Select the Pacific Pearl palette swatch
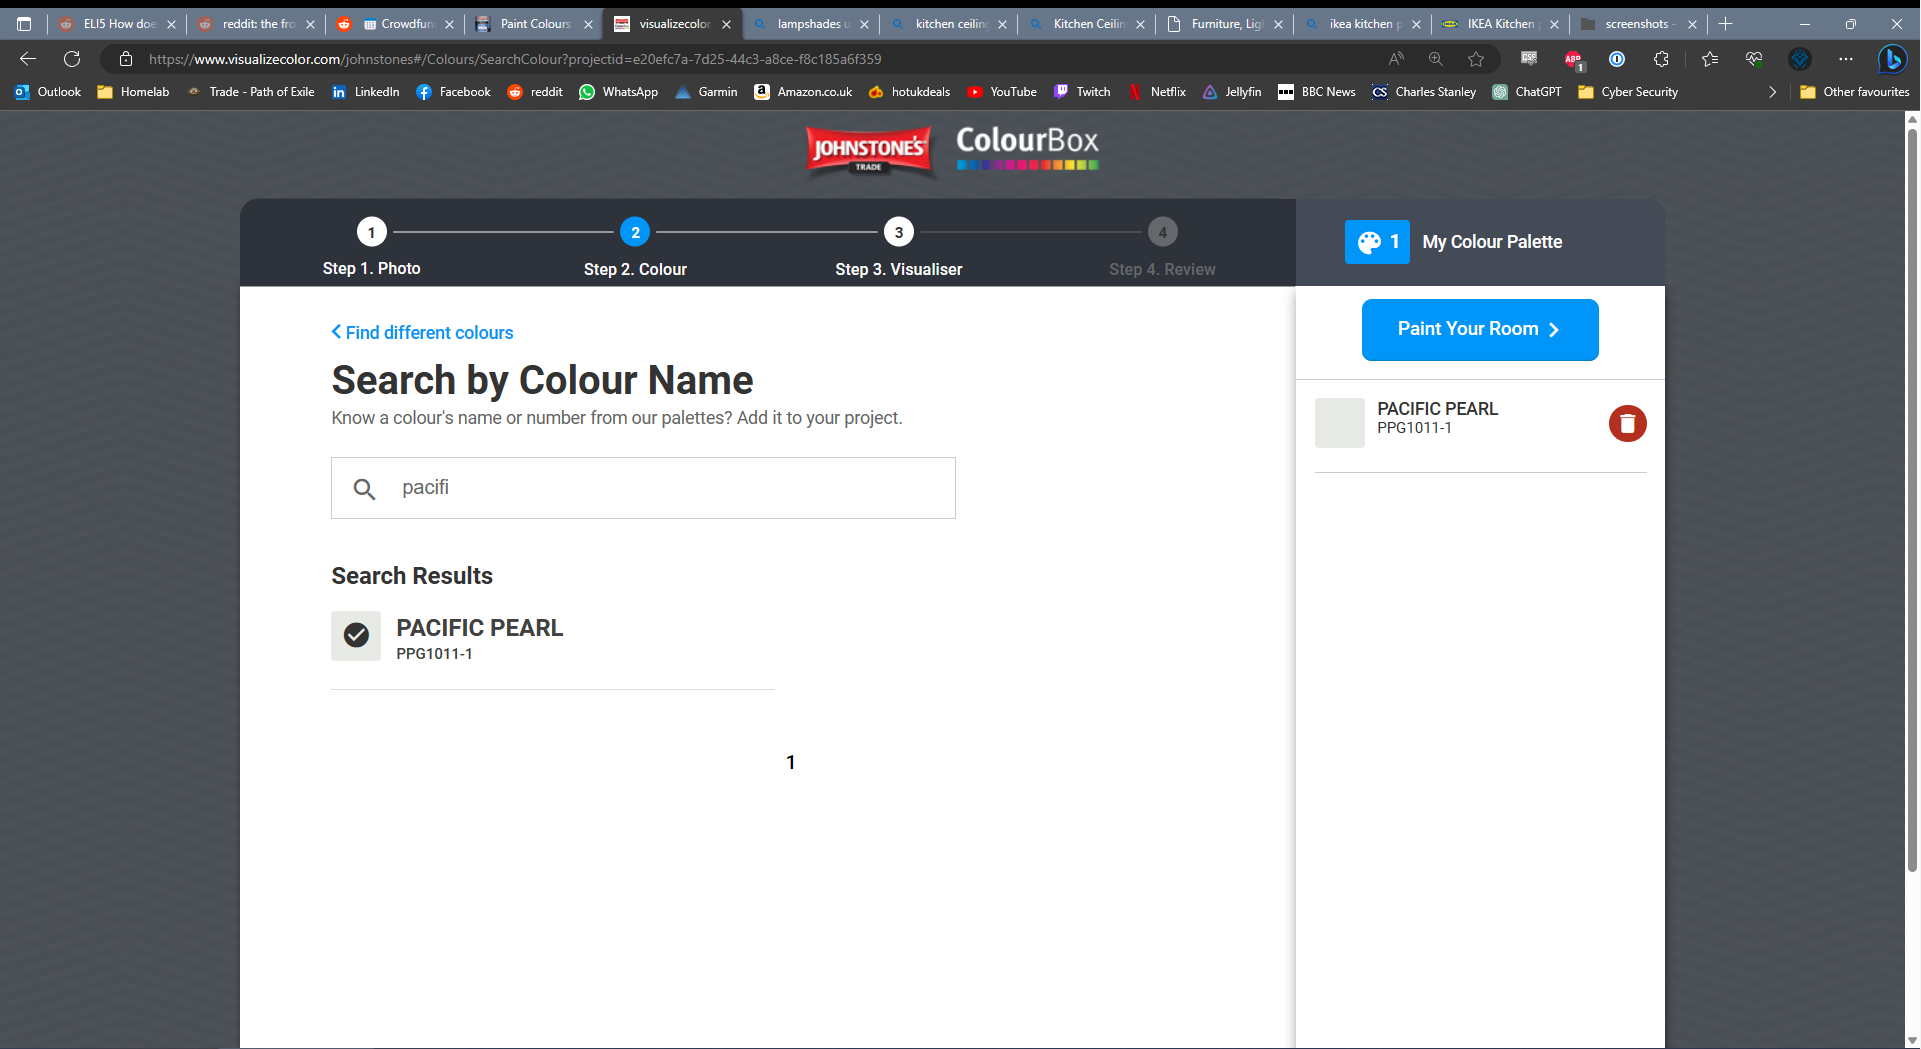The height and width of the screenshot is (1049, 1921). point(1339,422)
